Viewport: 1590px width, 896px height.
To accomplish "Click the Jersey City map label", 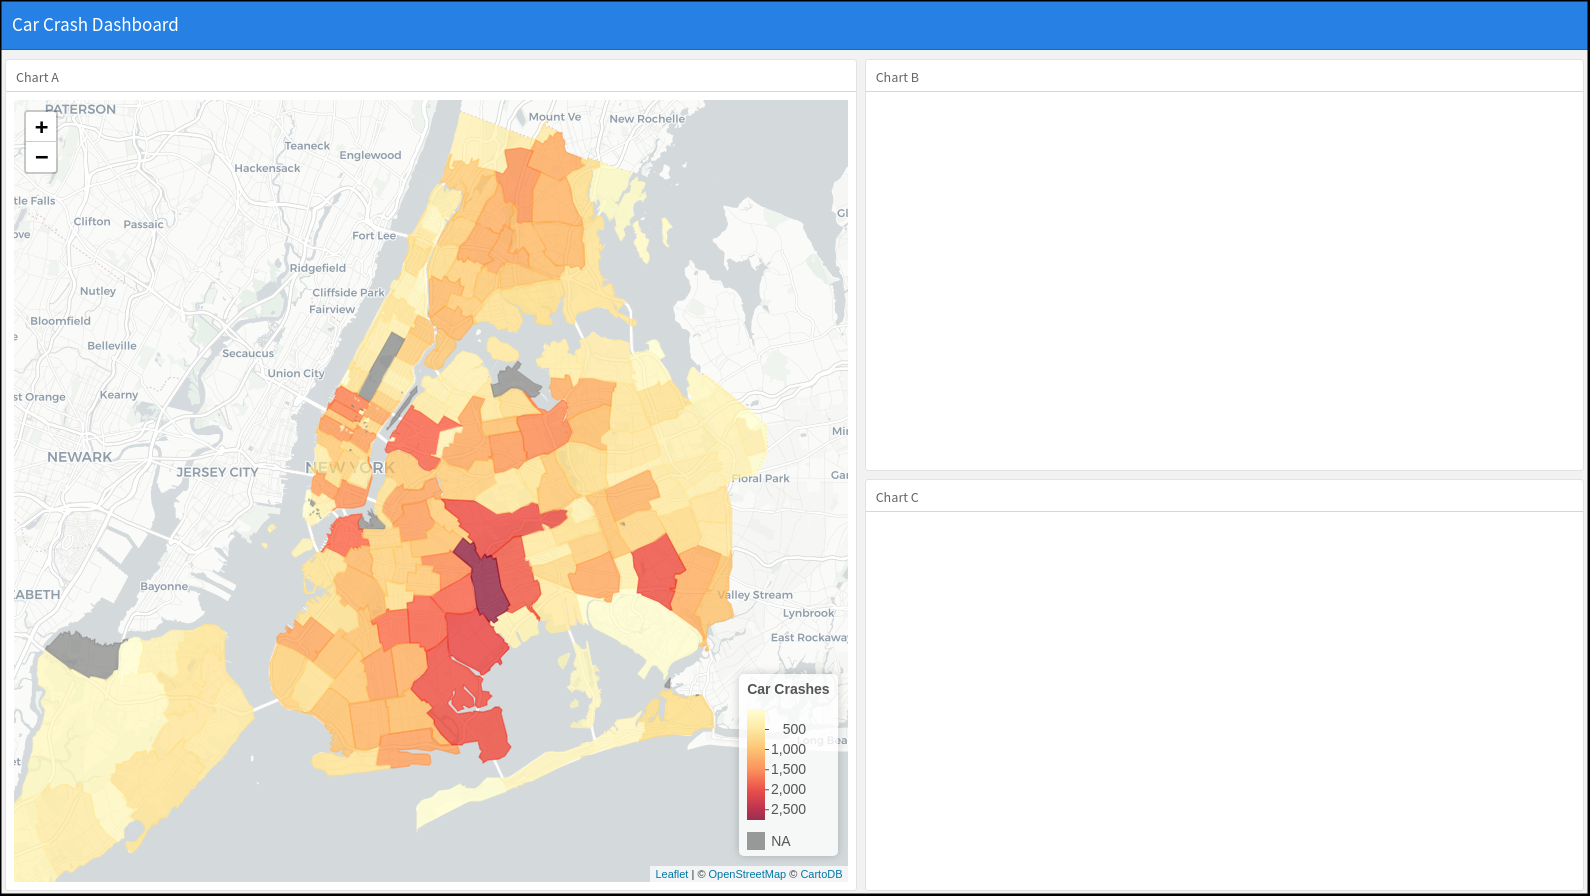I will click(x=217, y=472).
